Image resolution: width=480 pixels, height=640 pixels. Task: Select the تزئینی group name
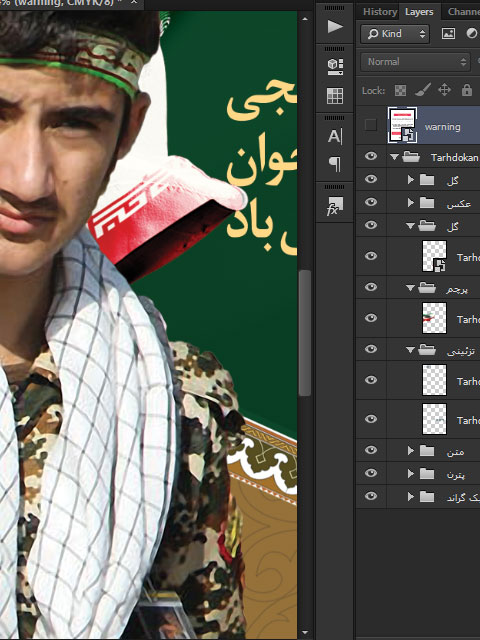coord(460,351)
